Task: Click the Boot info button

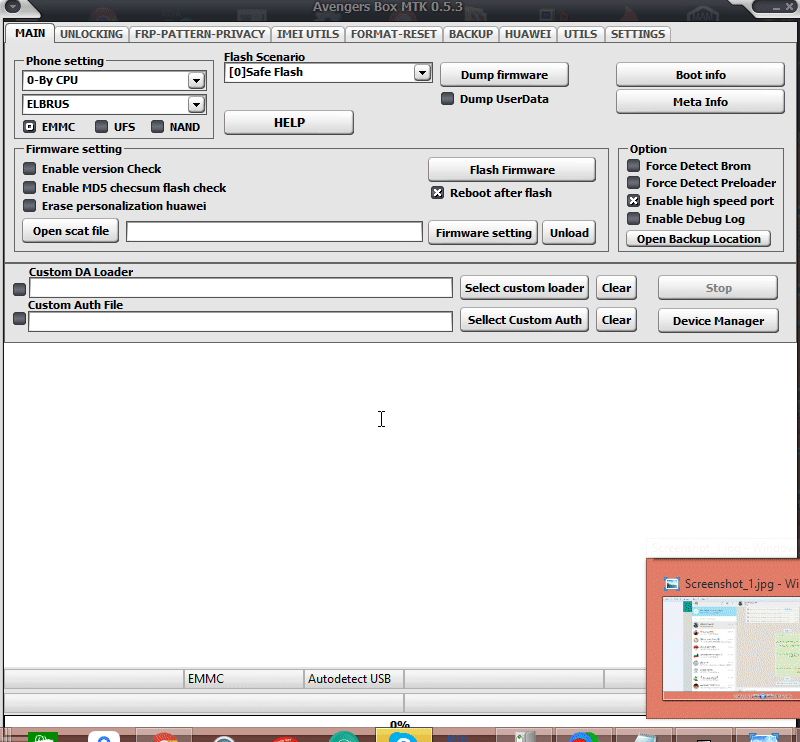Action: coord(700,75)
